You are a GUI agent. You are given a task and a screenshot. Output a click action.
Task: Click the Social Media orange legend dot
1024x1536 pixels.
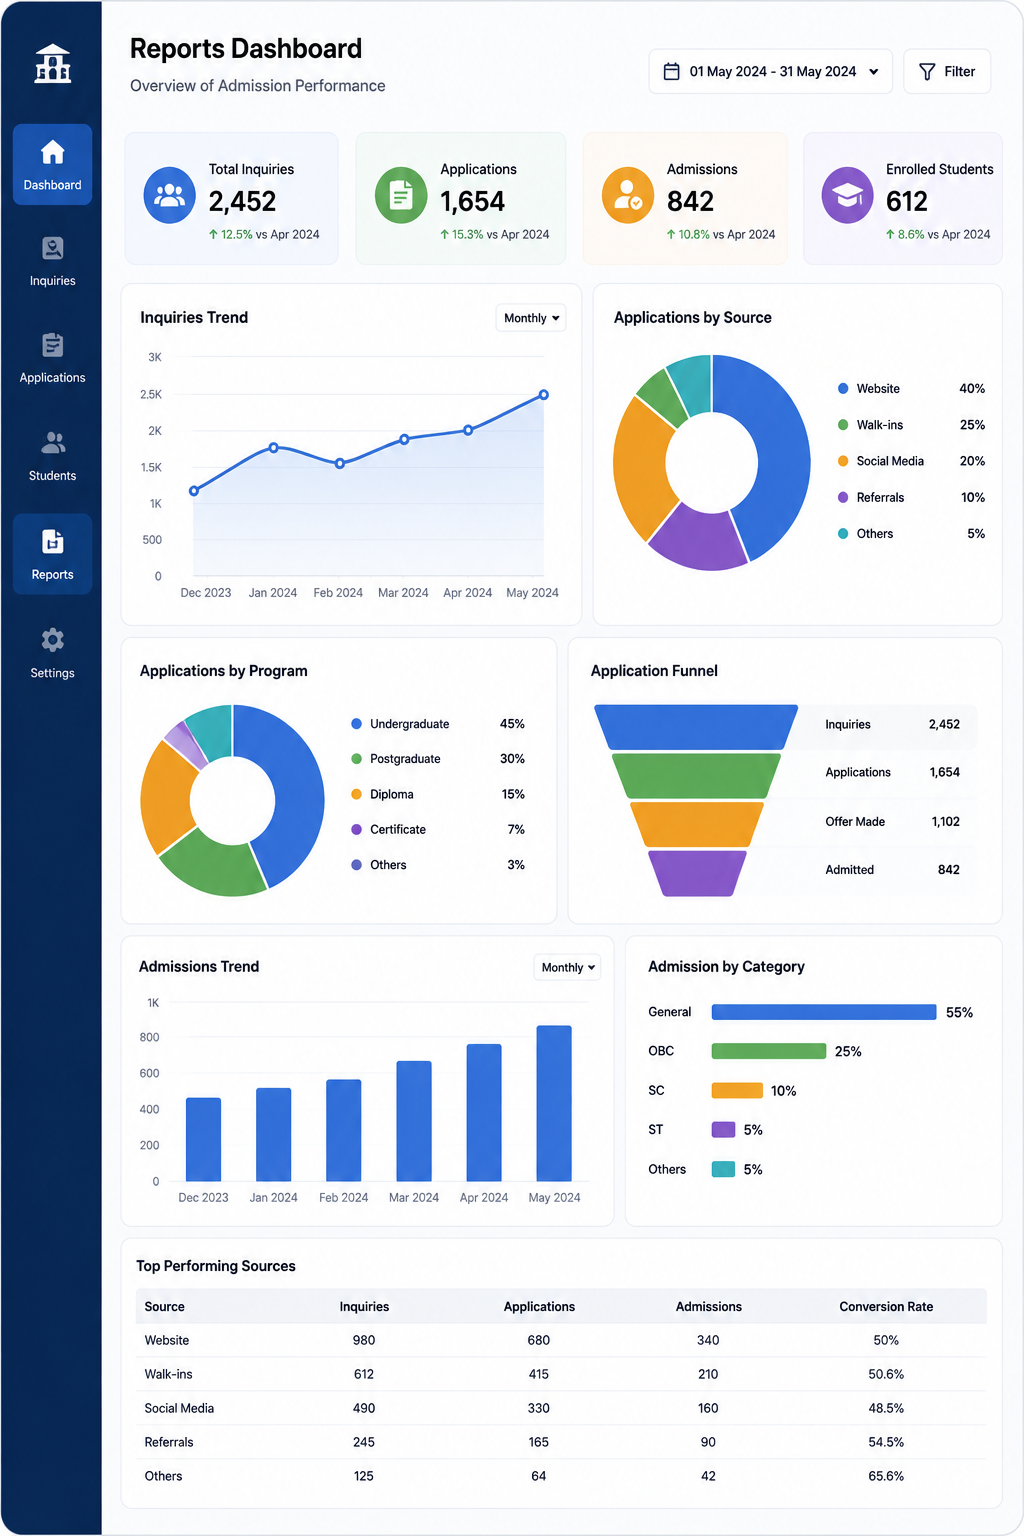pyautogui.click(x=843, y=461)
